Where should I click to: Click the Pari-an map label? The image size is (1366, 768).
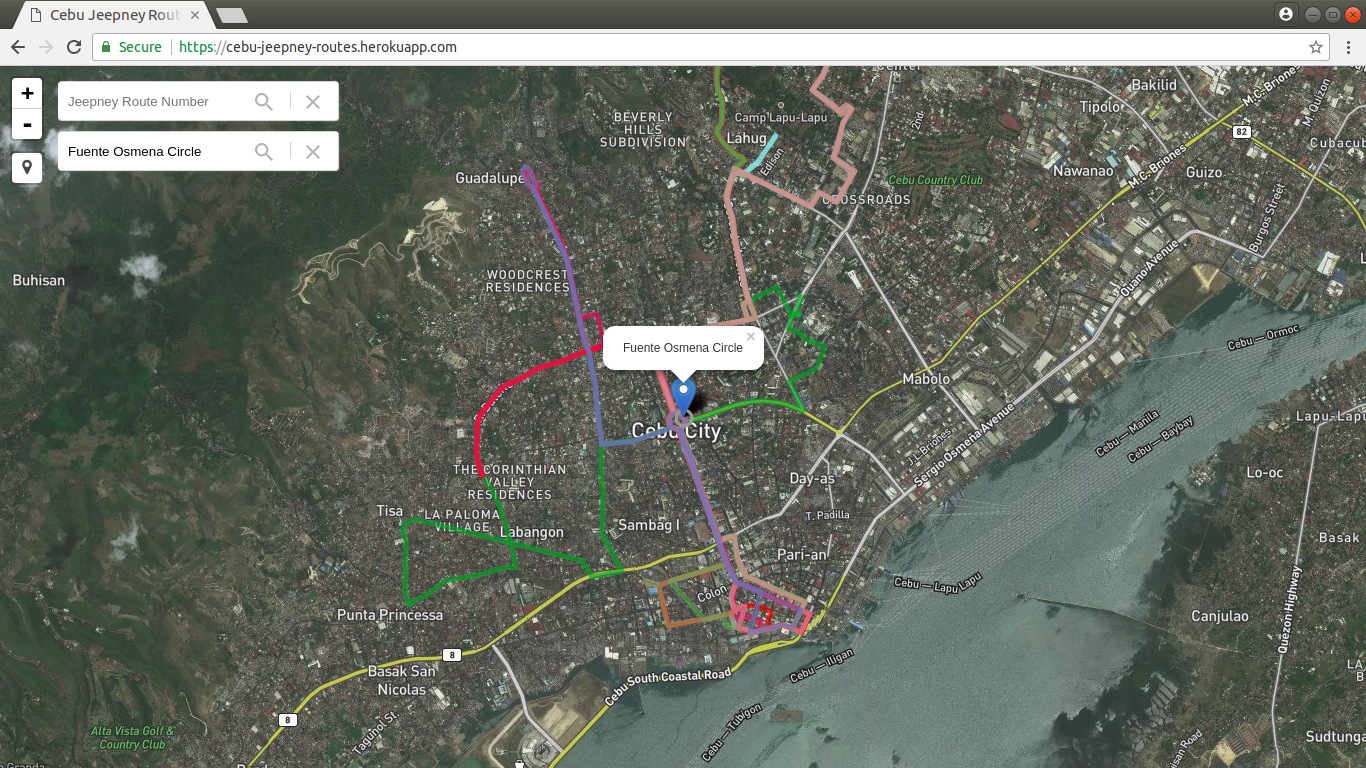[x=802, y=554]
